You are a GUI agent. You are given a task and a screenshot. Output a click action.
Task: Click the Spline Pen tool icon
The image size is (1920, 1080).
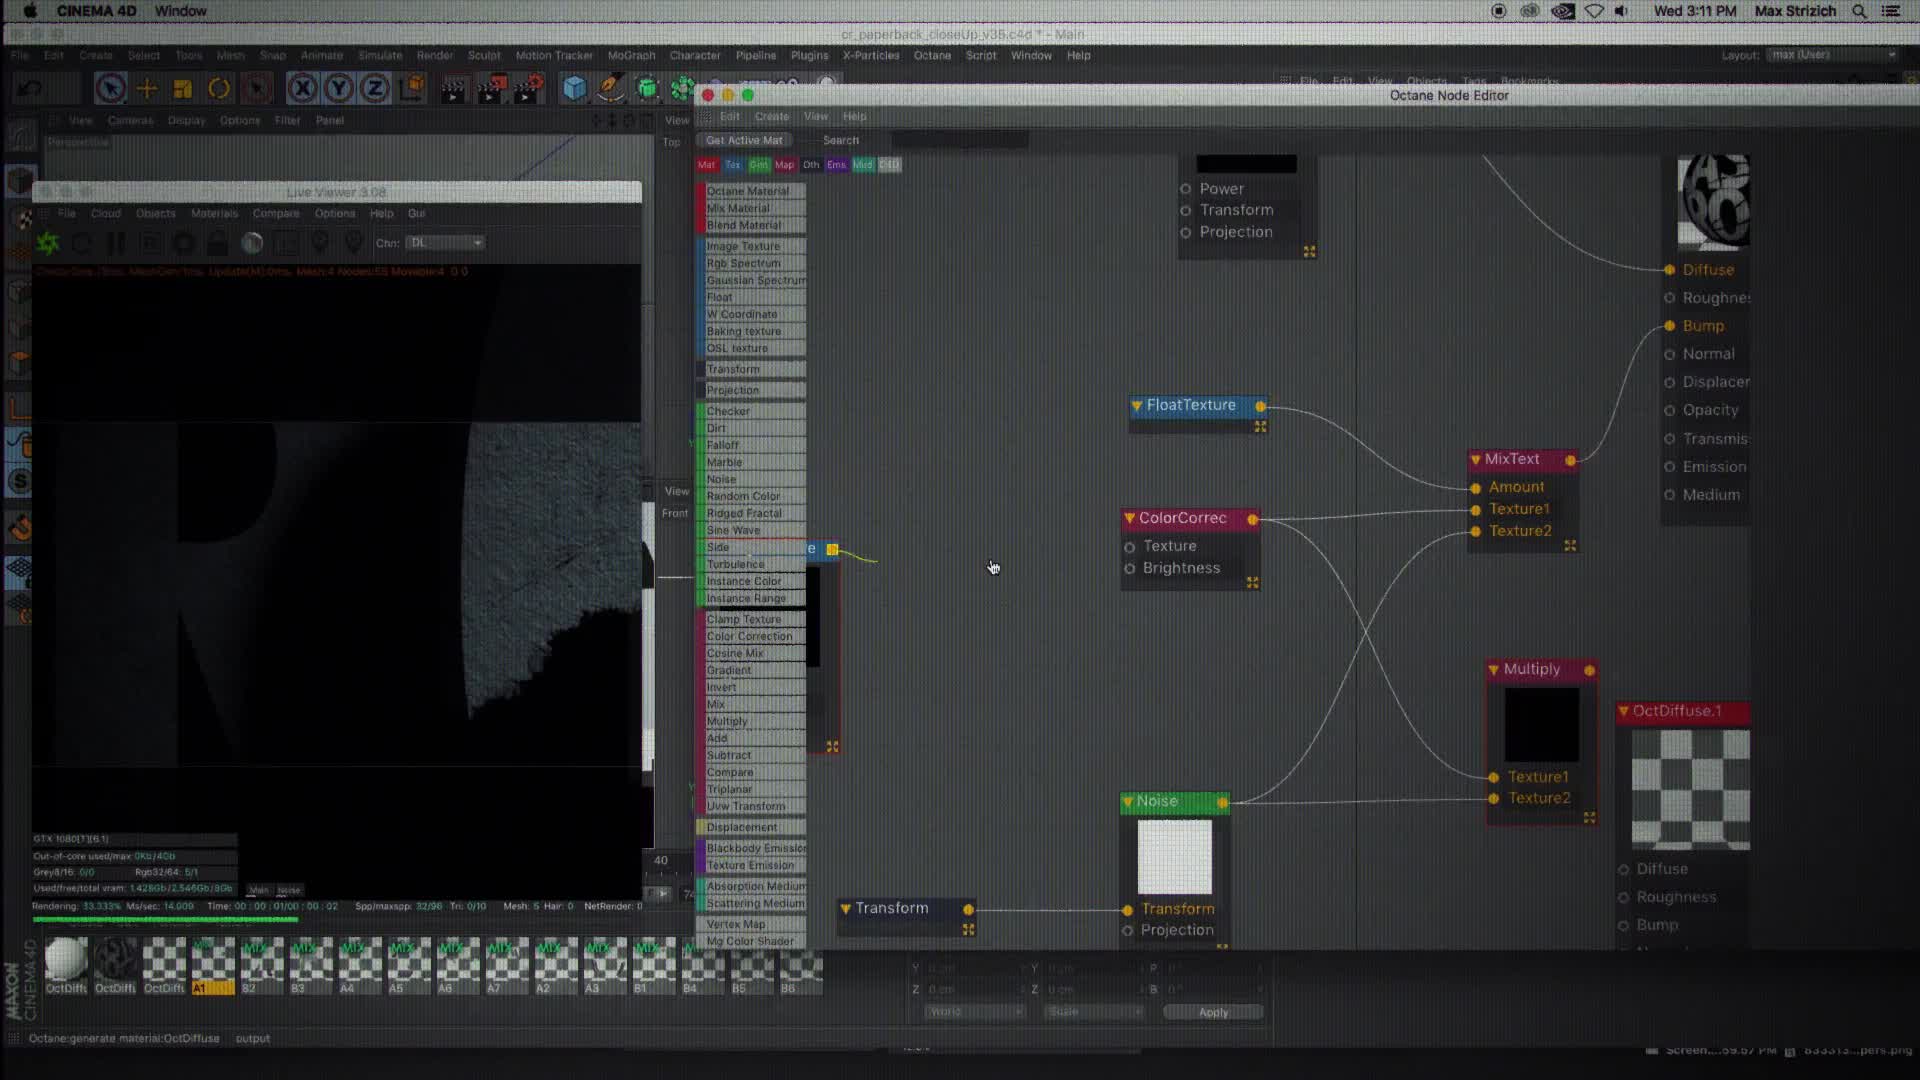(611, 90)
